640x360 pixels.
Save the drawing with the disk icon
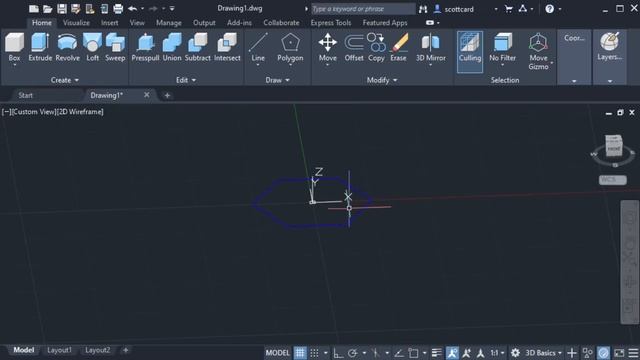62,9
